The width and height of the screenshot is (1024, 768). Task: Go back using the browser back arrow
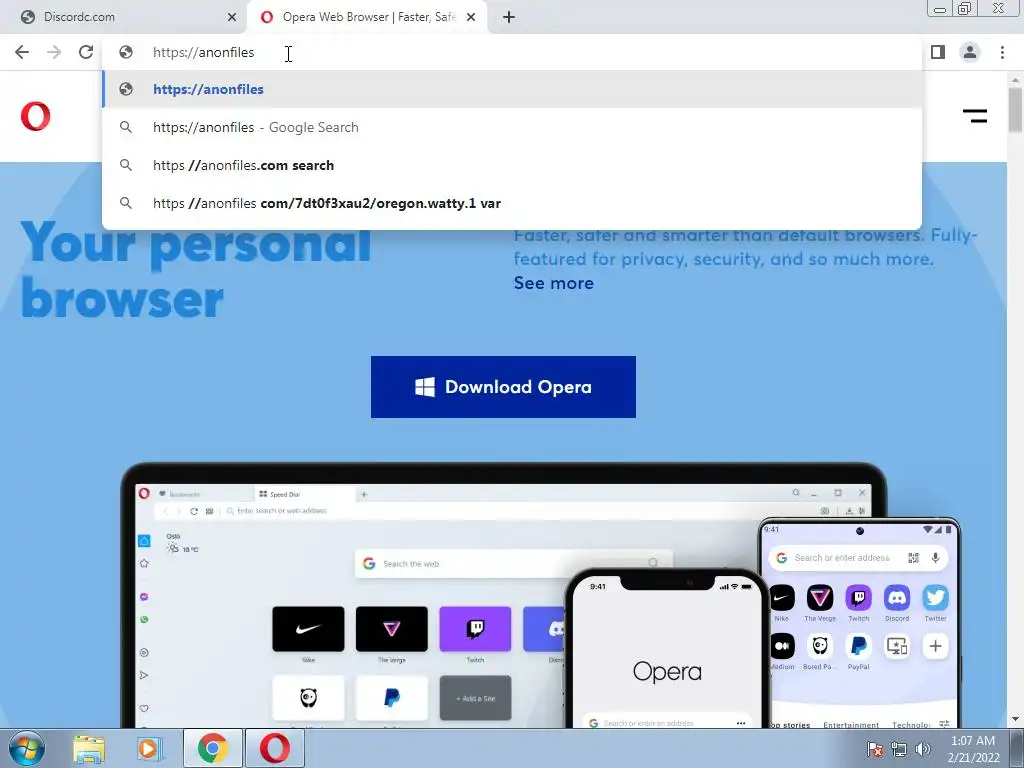22,52
